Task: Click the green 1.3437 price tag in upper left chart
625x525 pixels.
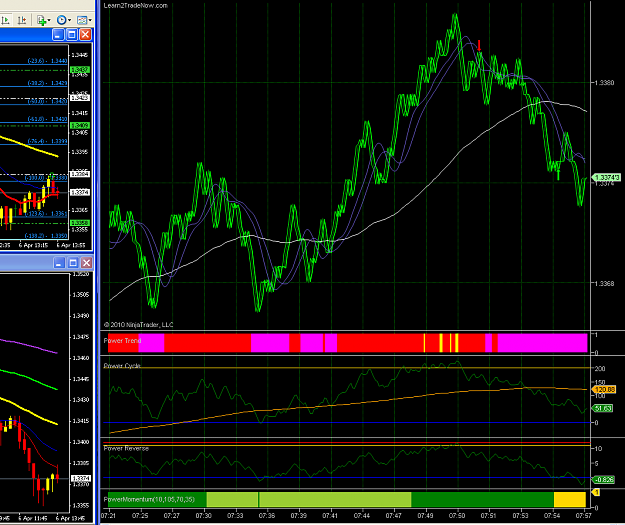Action: [x=80, y=70]
